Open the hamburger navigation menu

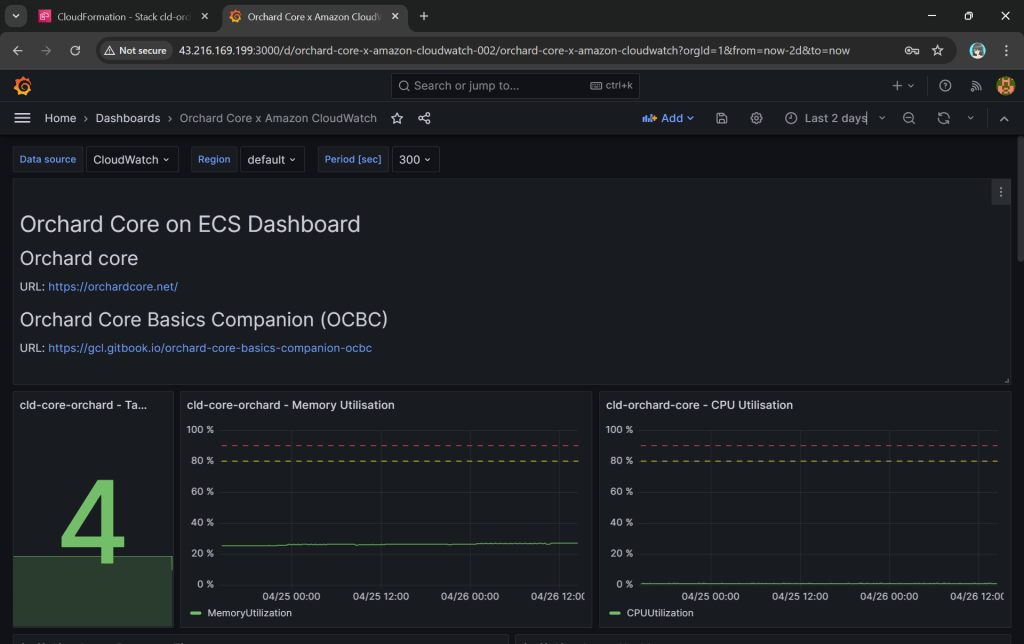point(22,118)
